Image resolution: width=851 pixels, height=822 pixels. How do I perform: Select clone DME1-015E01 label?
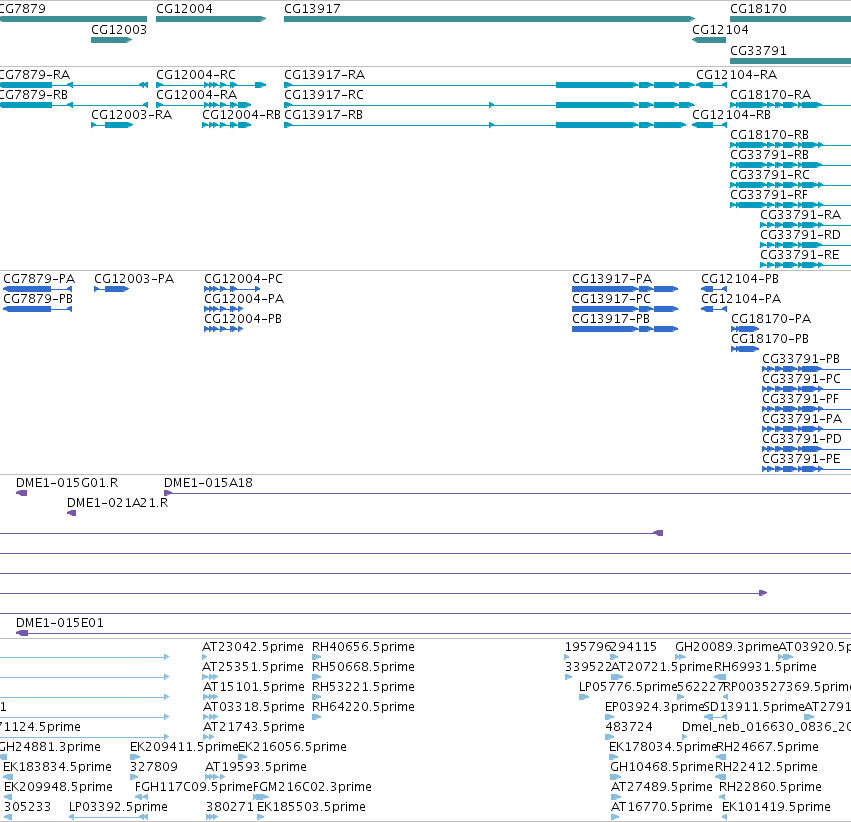[x=60, y=623]
